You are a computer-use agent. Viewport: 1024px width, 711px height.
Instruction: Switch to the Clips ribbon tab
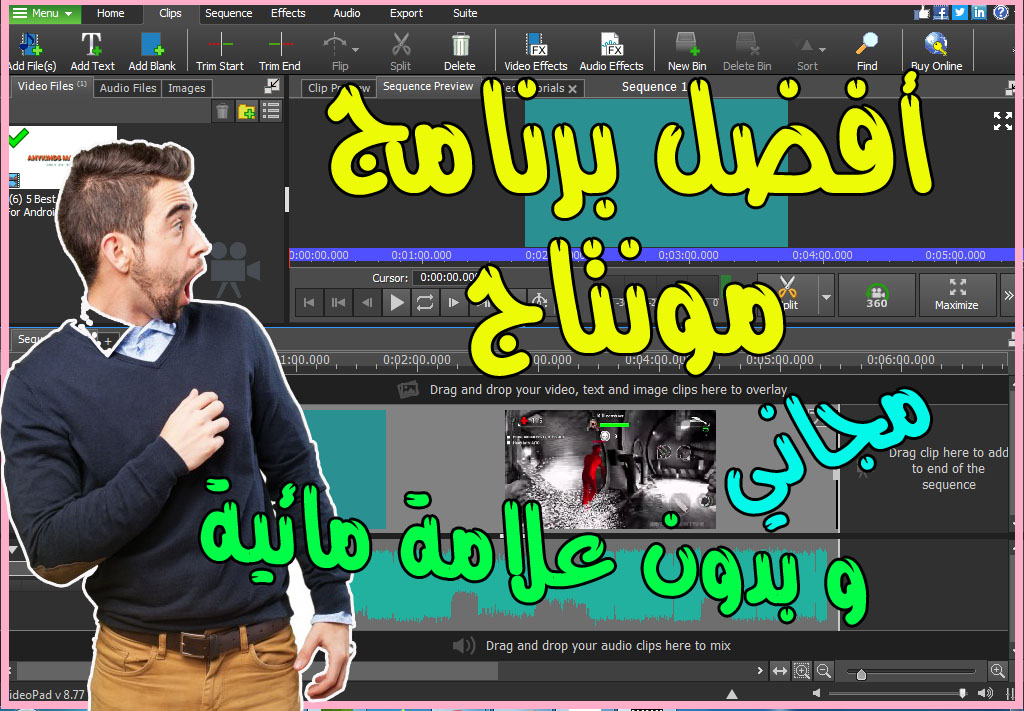170,13
